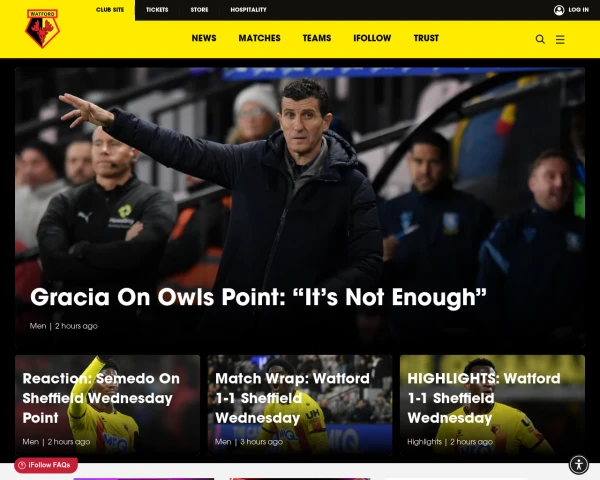Open the hamburger menu icon
The height and width of the screenshot is (480, 600).
point(560,39)
